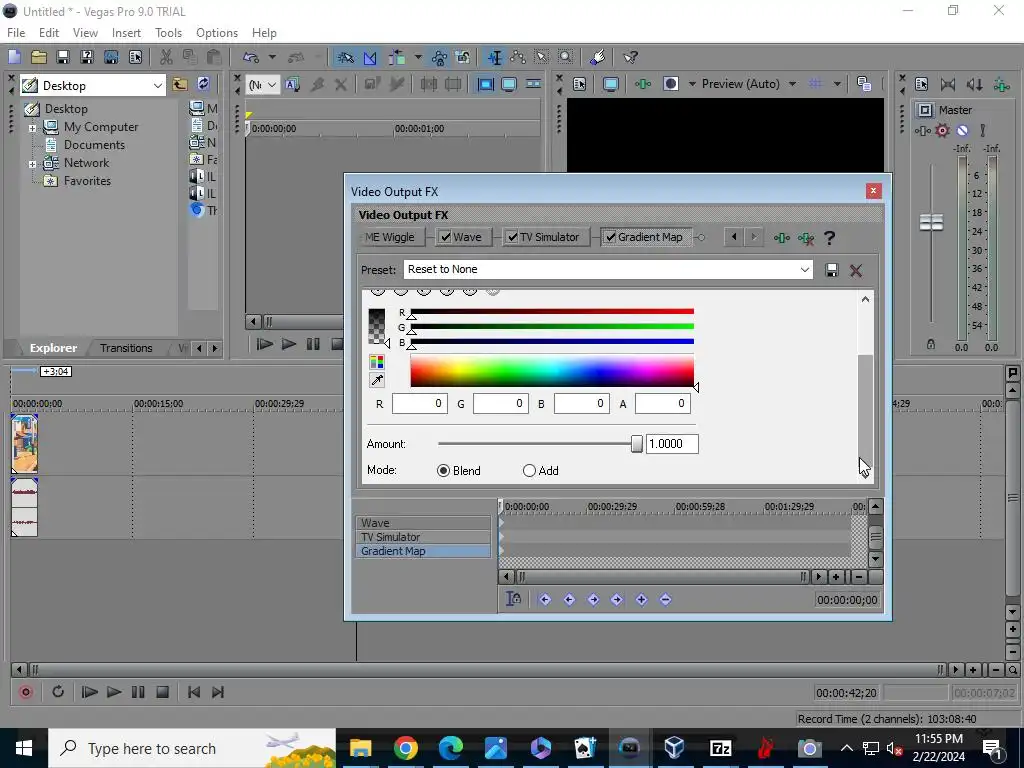Expand the Network tree node

[32, 163]
